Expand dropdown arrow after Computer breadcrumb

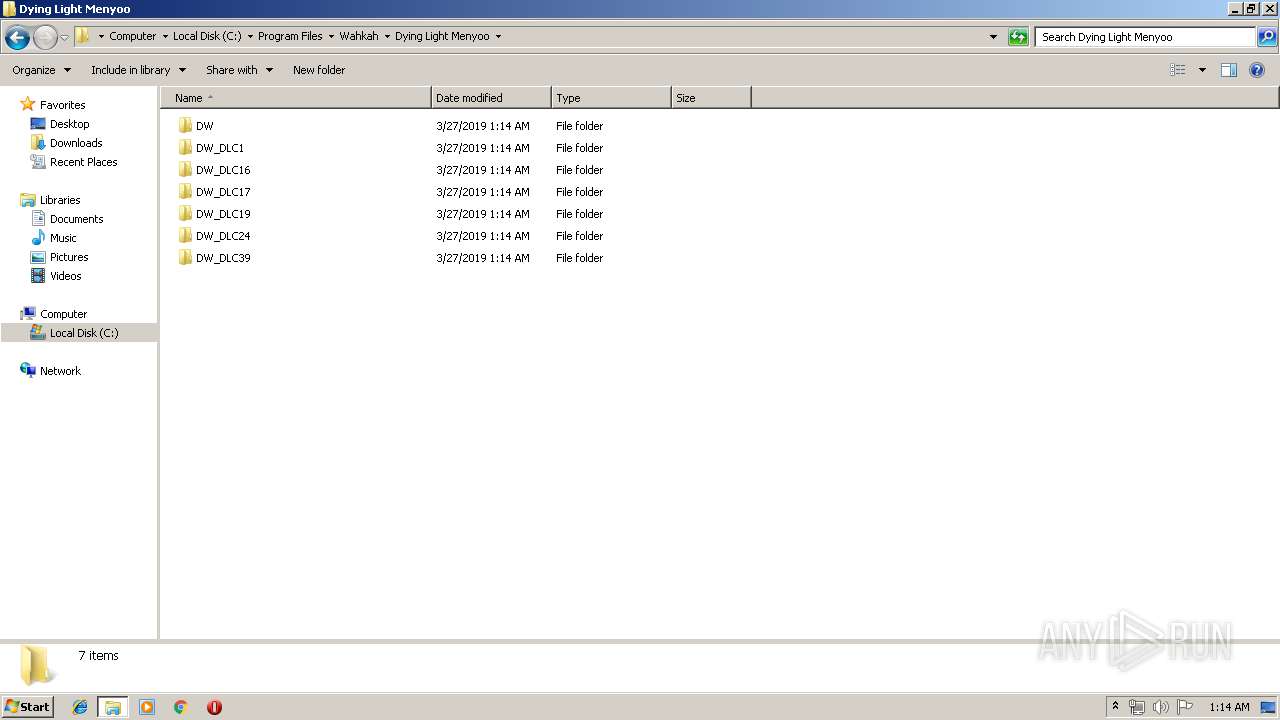165,36
